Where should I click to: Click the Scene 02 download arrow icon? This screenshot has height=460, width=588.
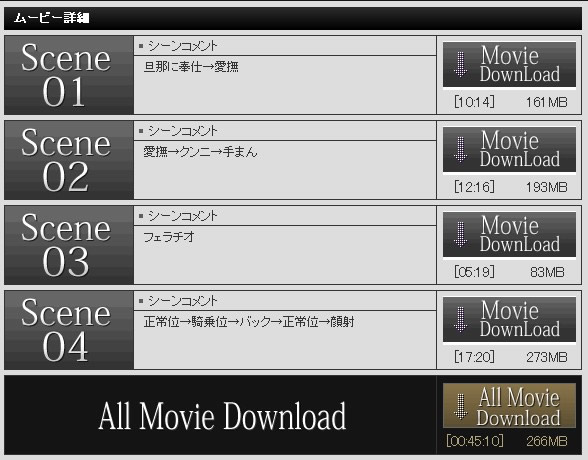[x=460, y=150]
